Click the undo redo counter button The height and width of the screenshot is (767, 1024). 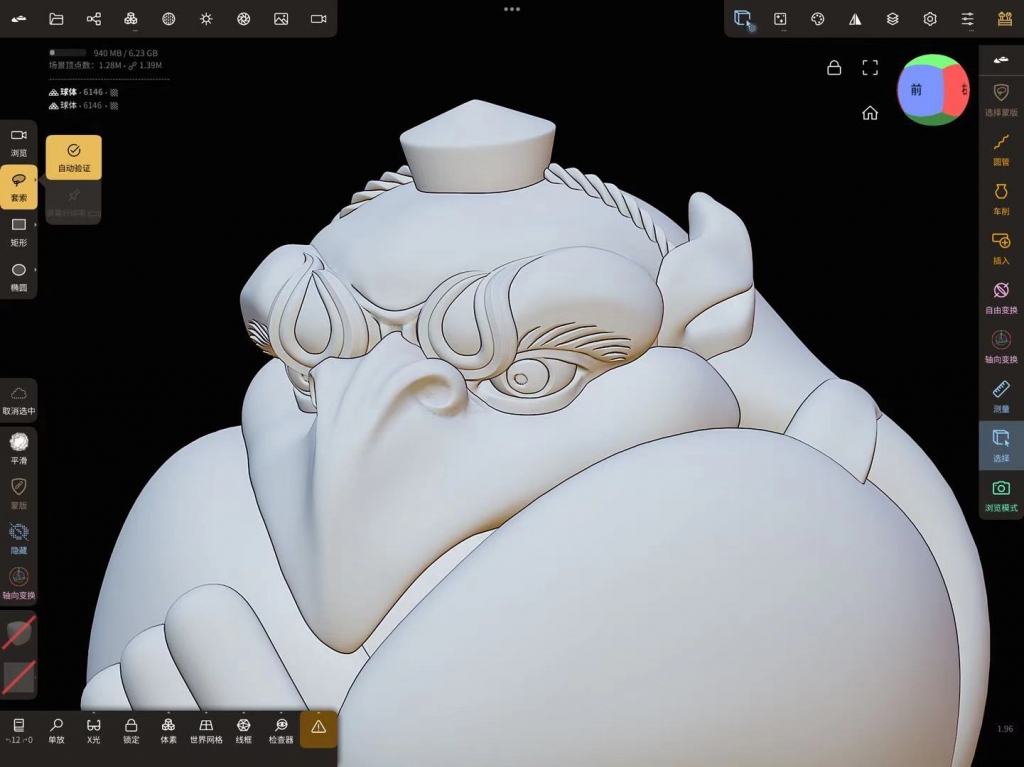pyautogui.click(x=19, y=730)
